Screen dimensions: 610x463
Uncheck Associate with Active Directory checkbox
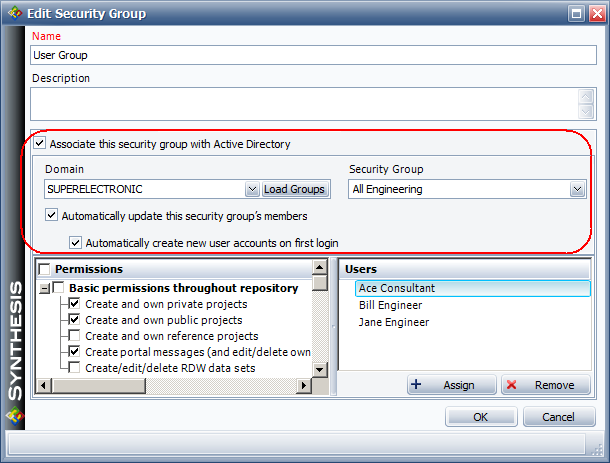39,144
